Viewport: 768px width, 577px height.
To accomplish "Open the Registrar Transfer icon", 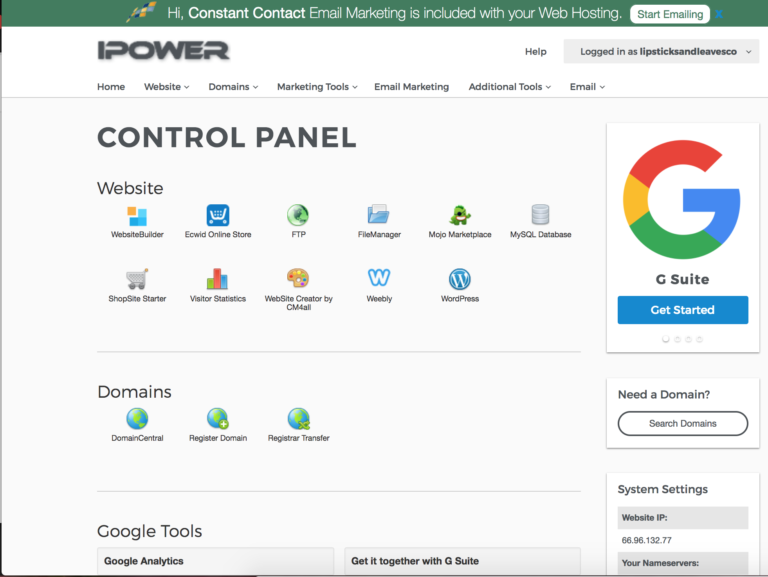I will click(298, 419).
